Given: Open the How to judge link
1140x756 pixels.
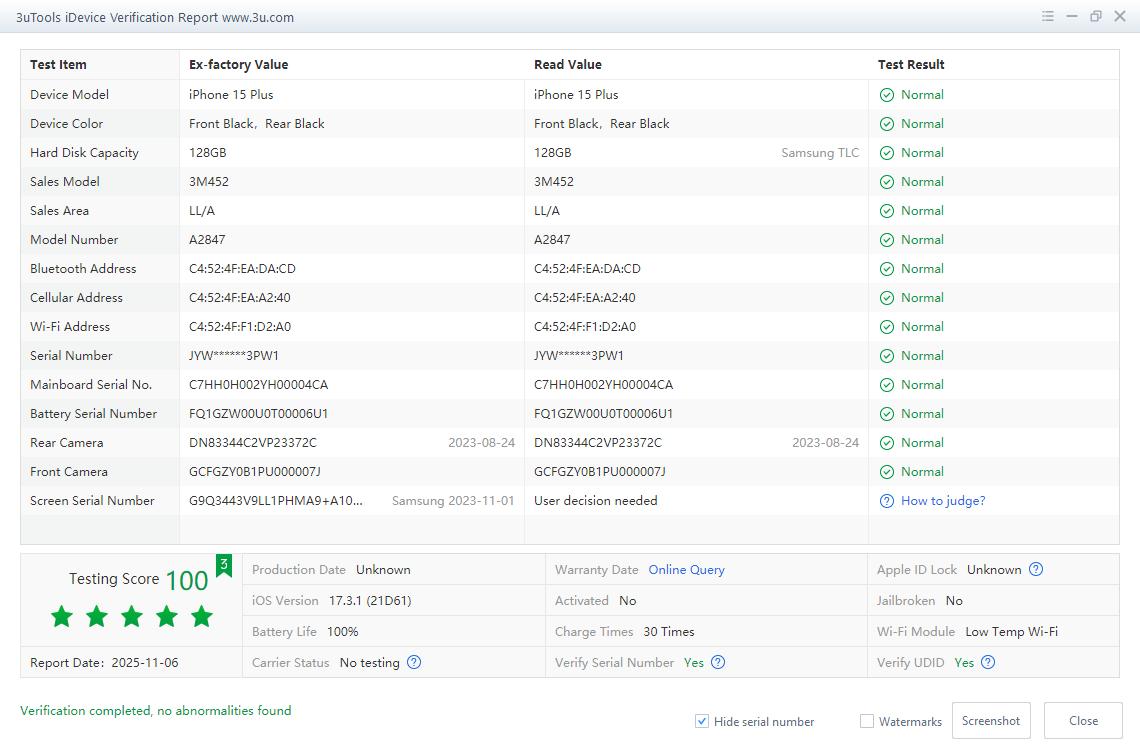Looking at the screenshot, I should click(x=942, y=501).
